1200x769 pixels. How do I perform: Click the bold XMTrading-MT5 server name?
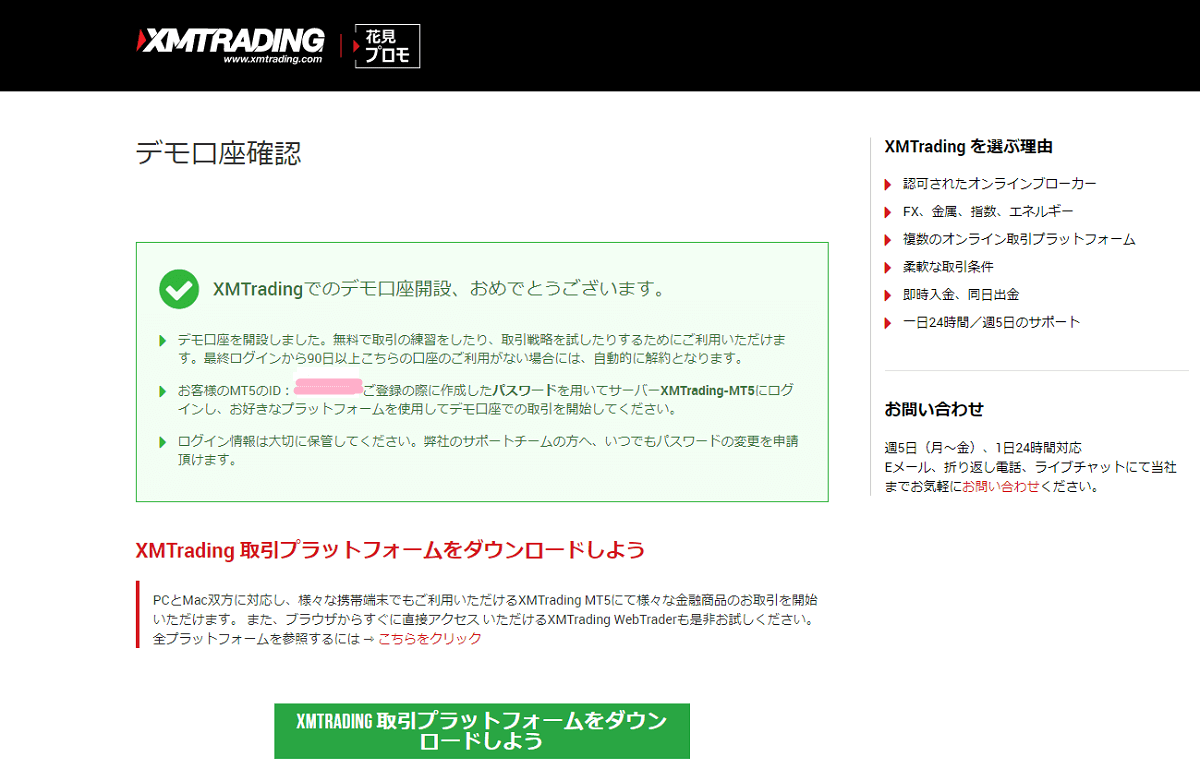point(707,391)
